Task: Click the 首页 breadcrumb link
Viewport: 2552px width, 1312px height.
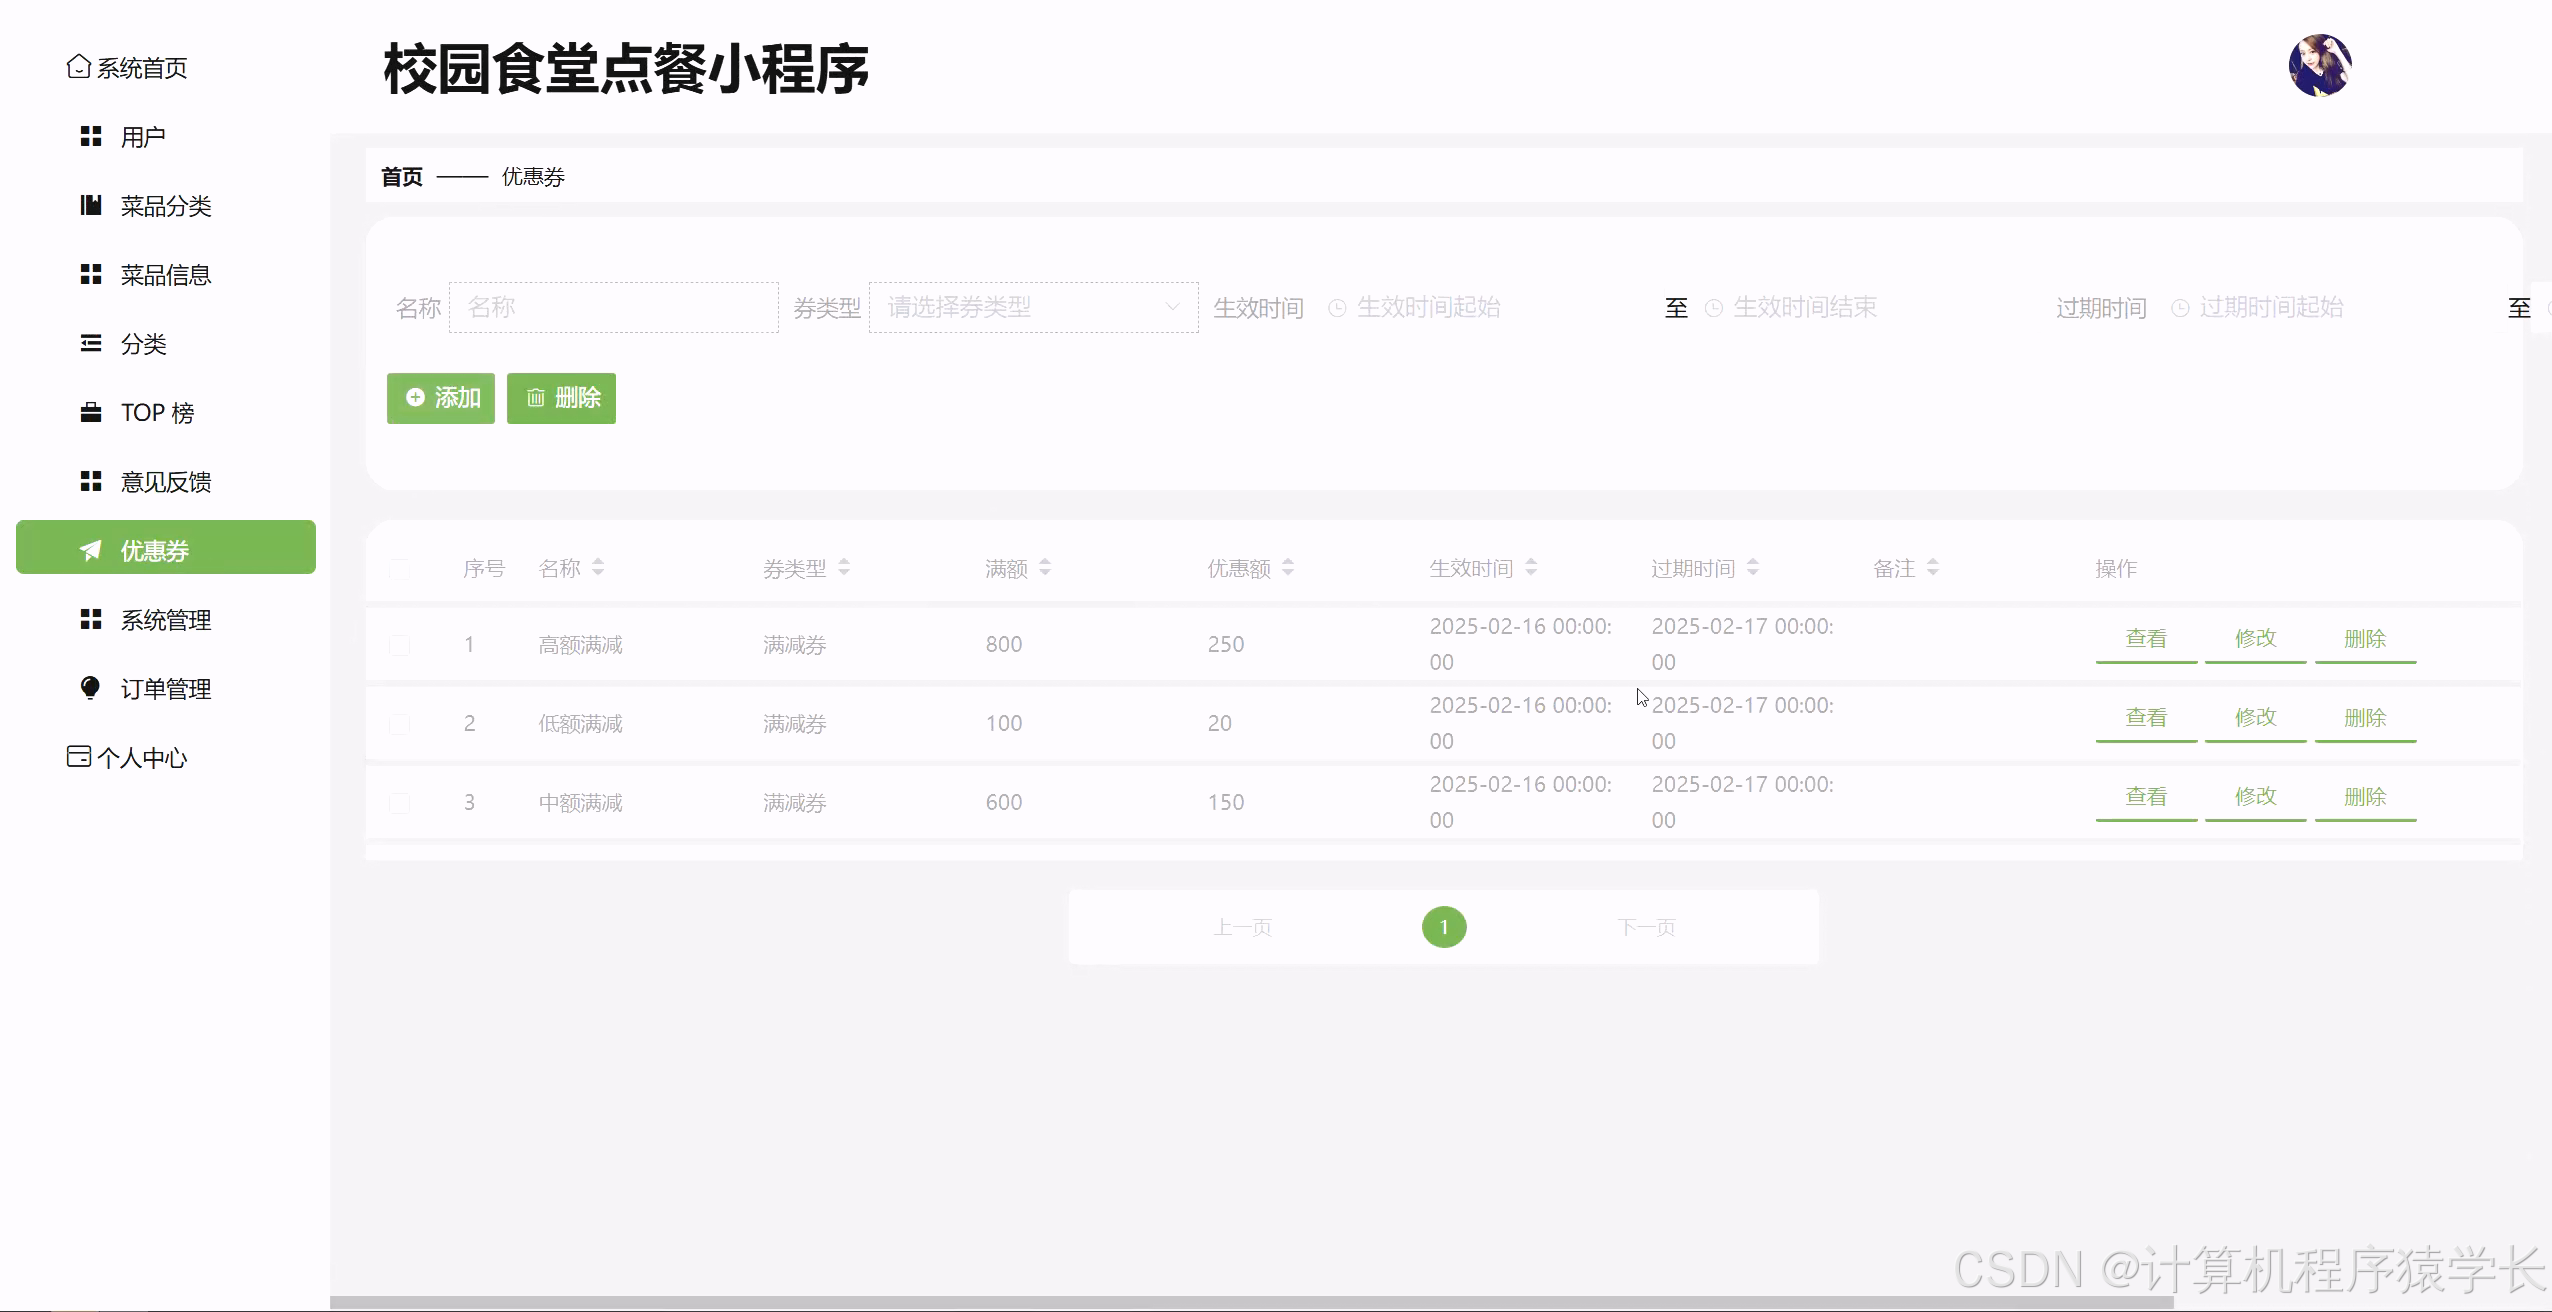Action: [400, 176]
